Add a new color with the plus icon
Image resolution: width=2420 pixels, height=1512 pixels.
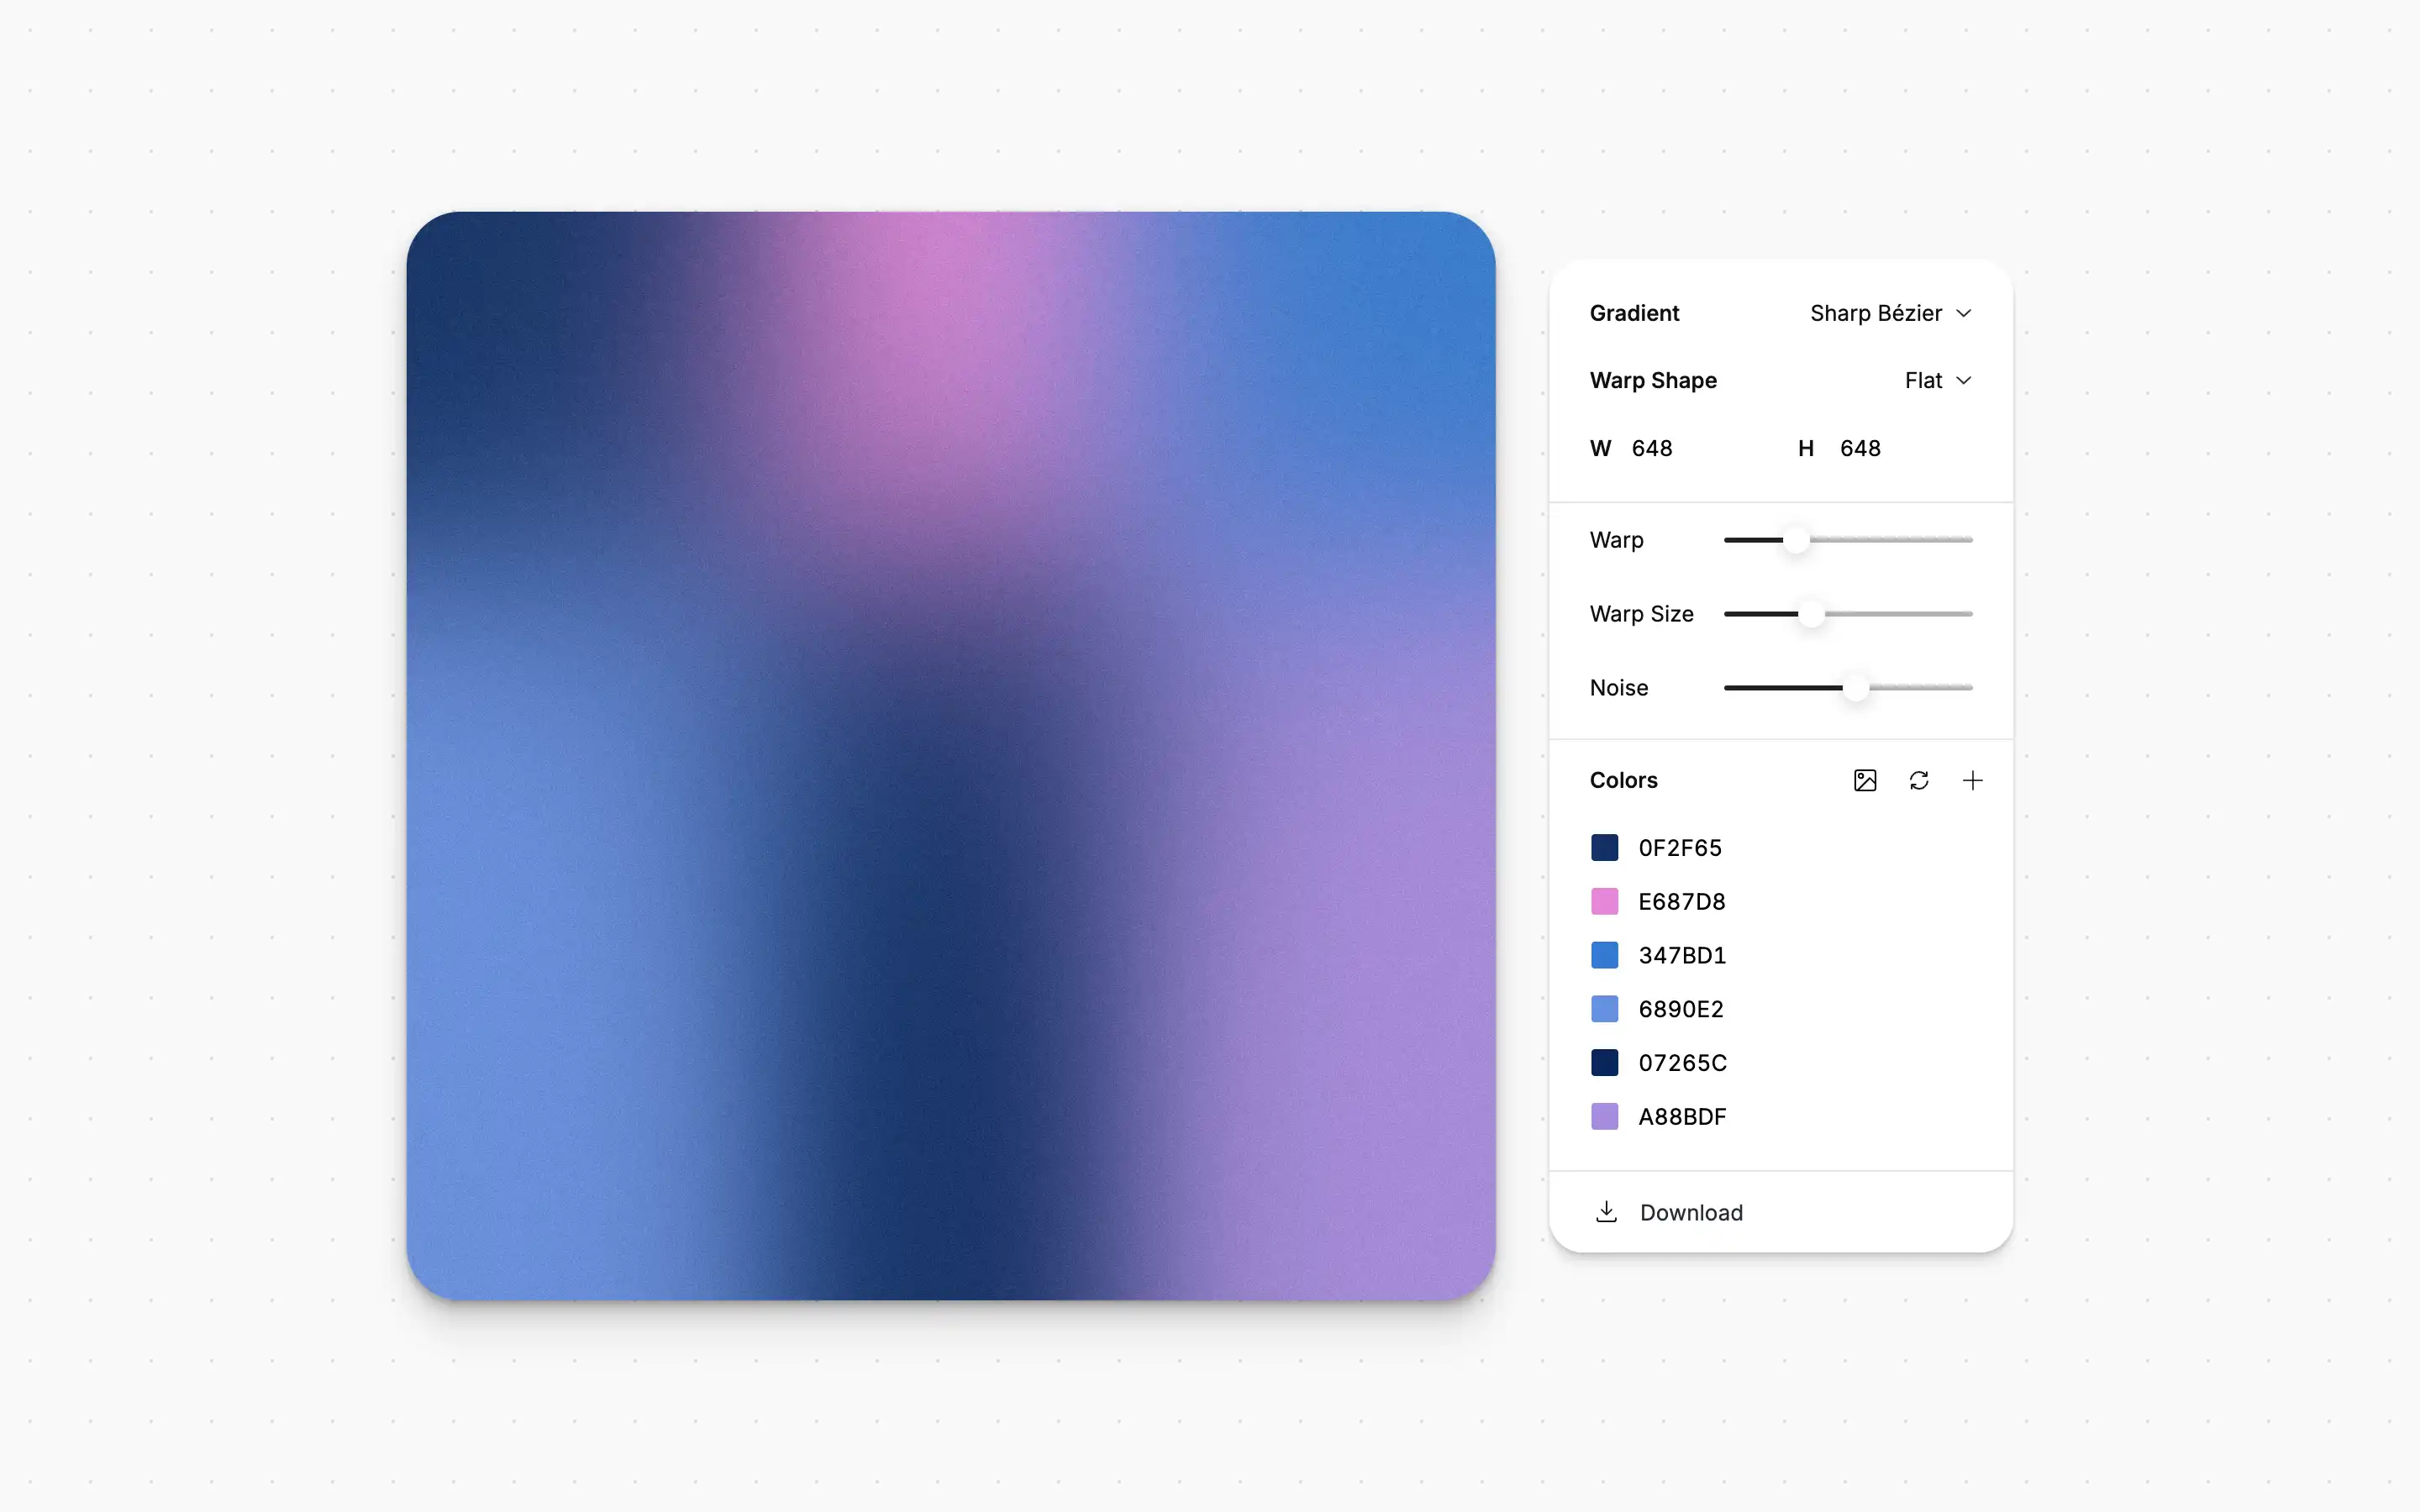(x=1973, y=780)
